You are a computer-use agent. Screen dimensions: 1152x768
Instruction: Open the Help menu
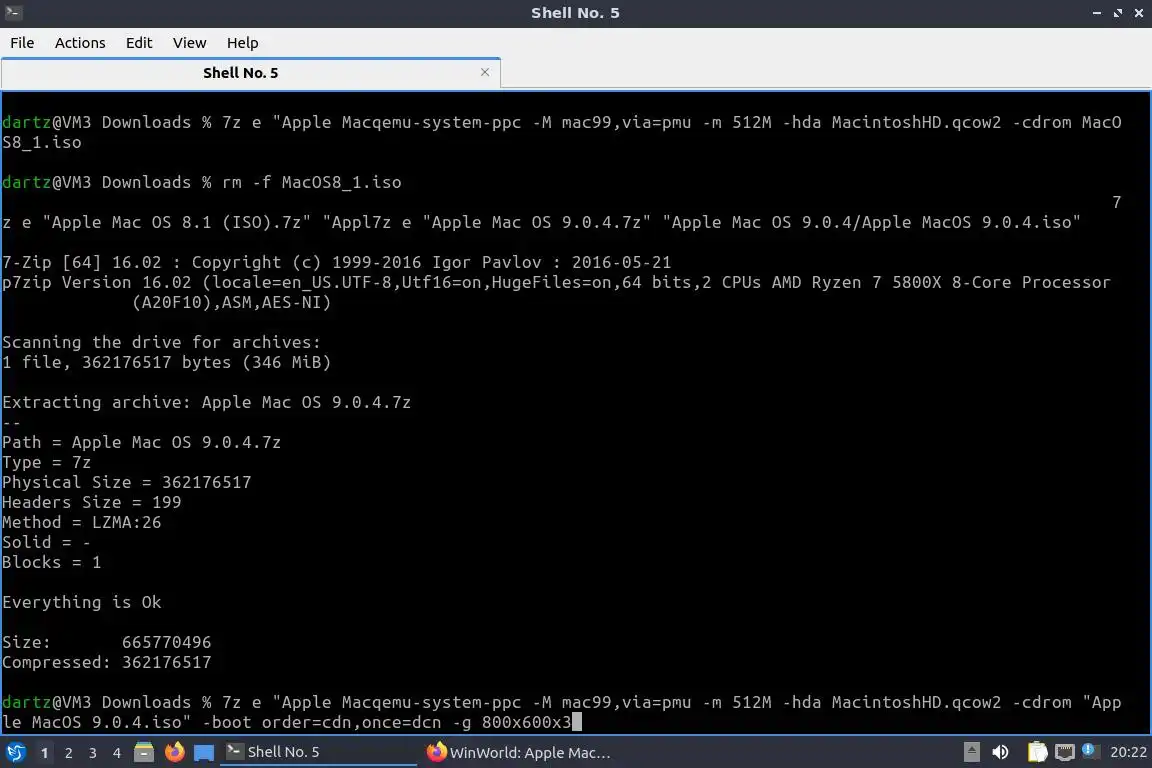(242, 43)
